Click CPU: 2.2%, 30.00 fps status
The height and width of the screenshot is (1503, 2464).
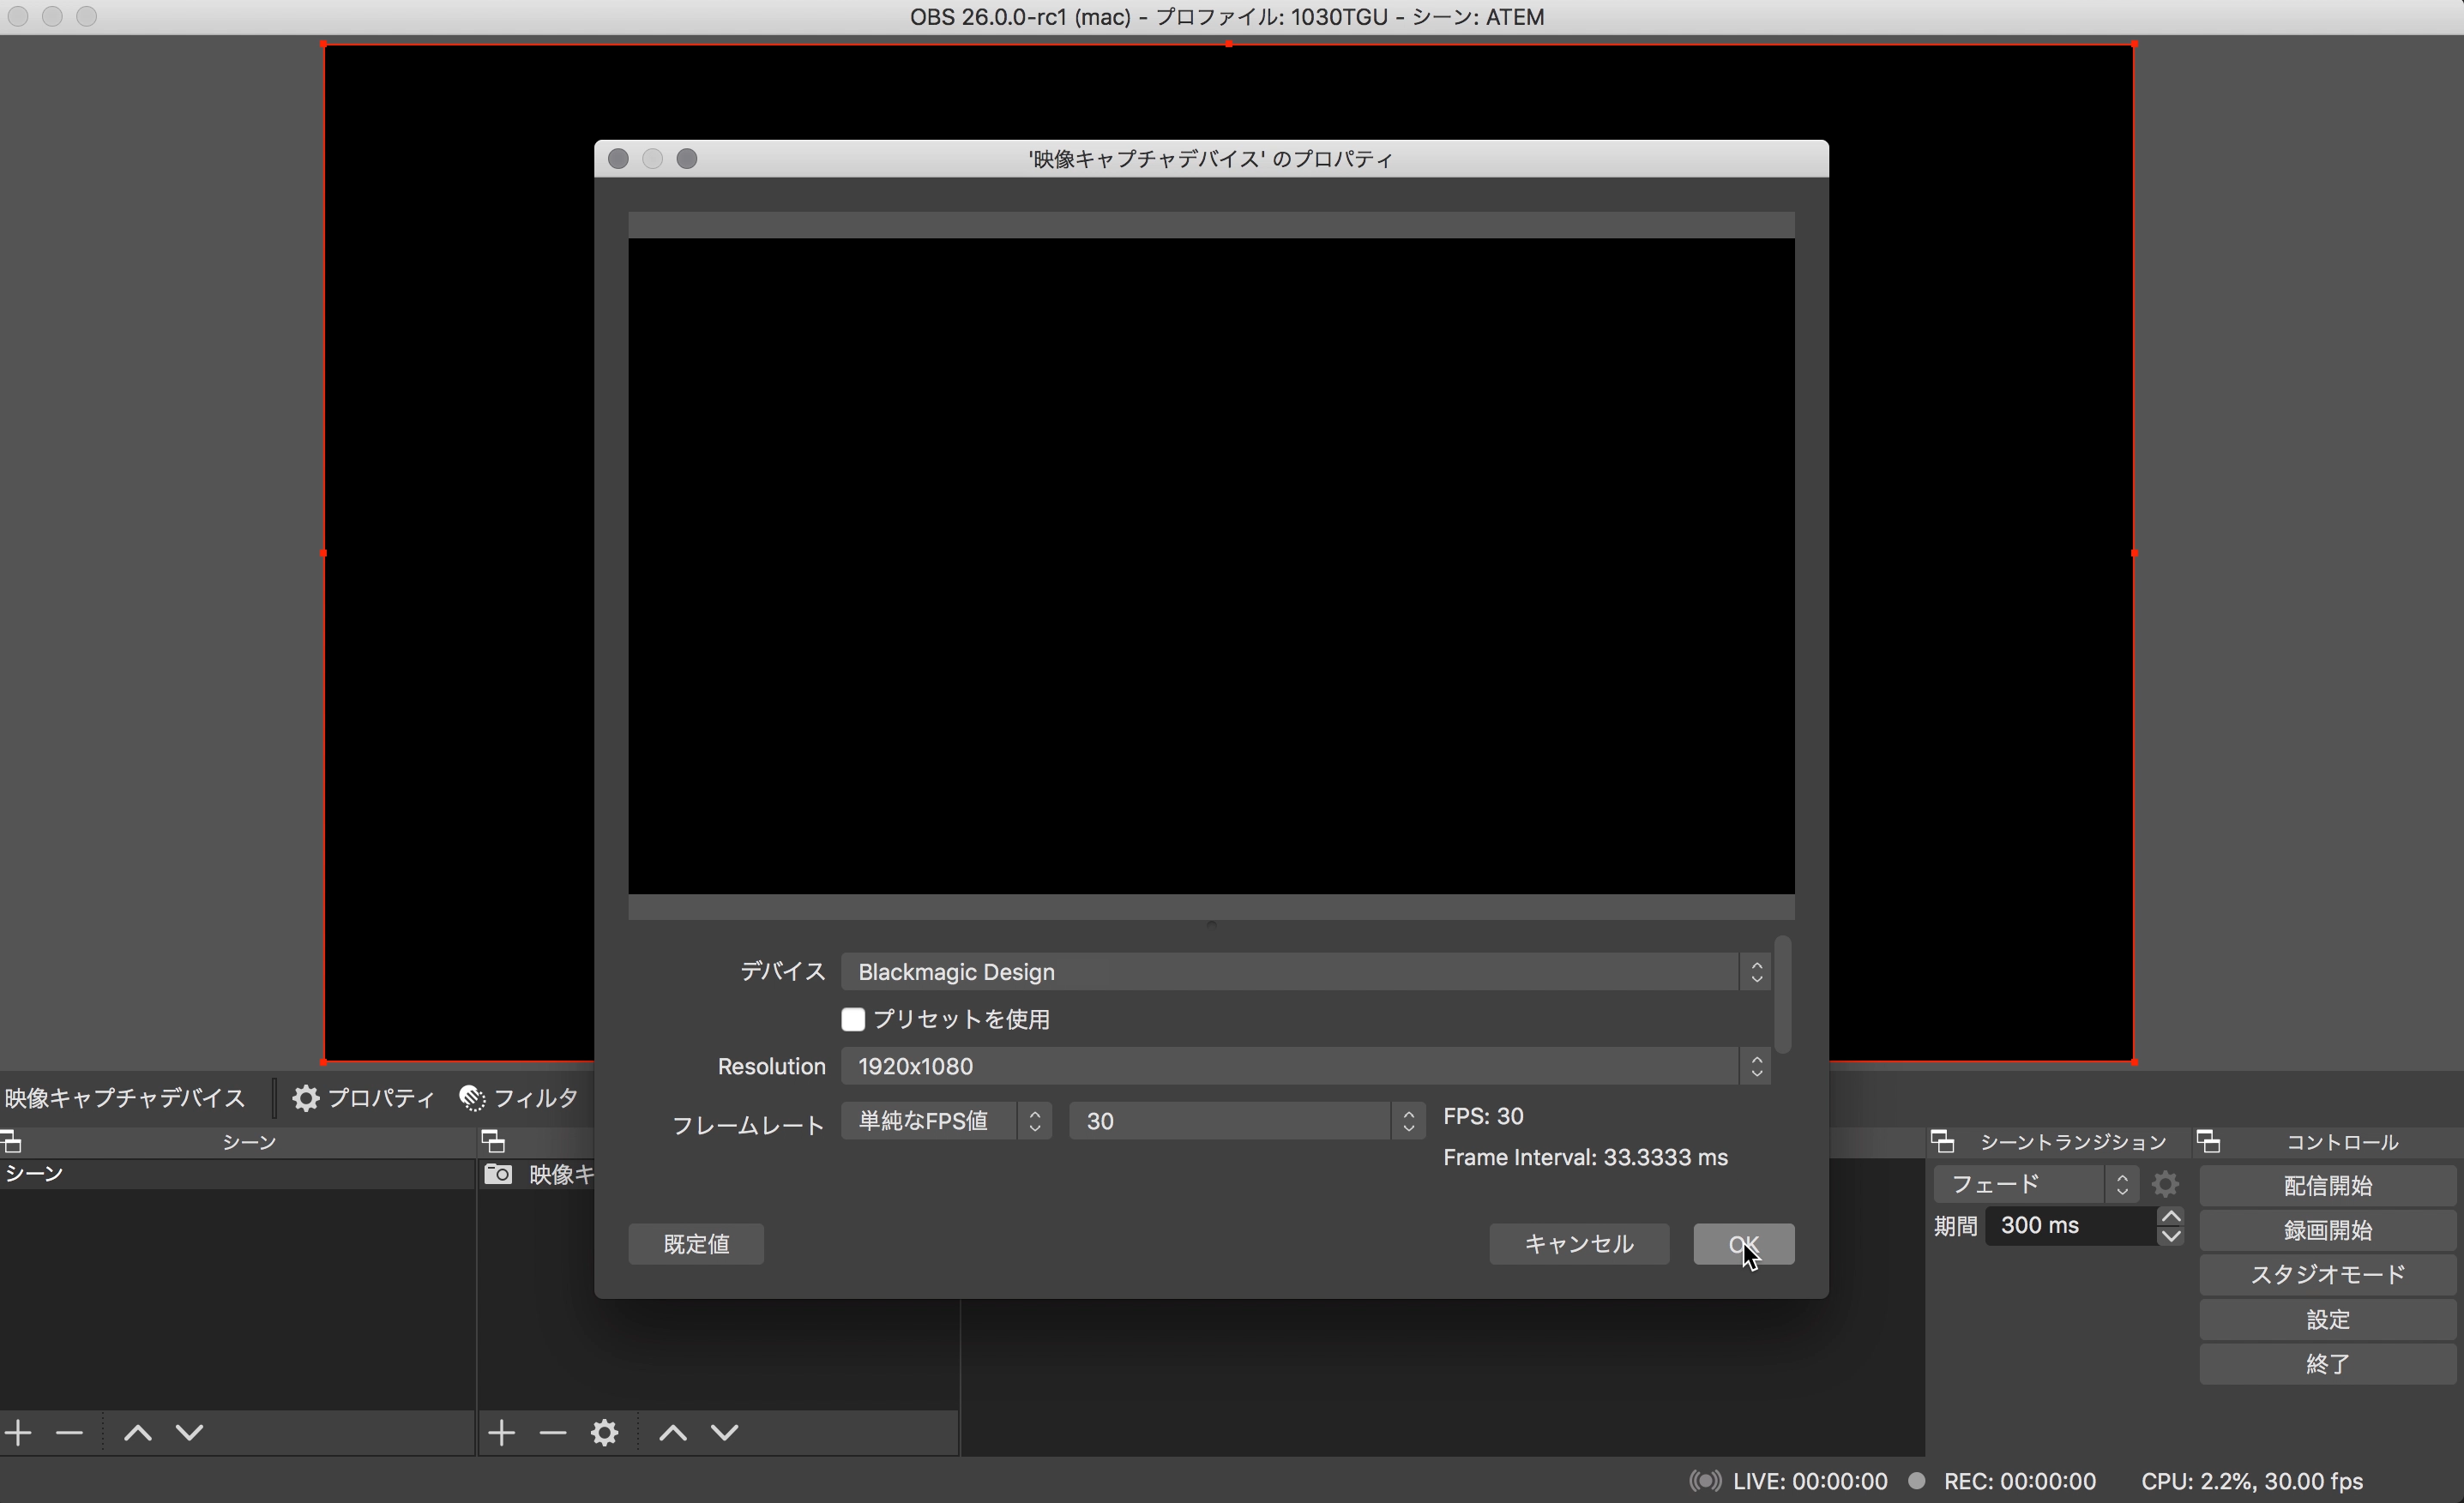(2252, 1481)
